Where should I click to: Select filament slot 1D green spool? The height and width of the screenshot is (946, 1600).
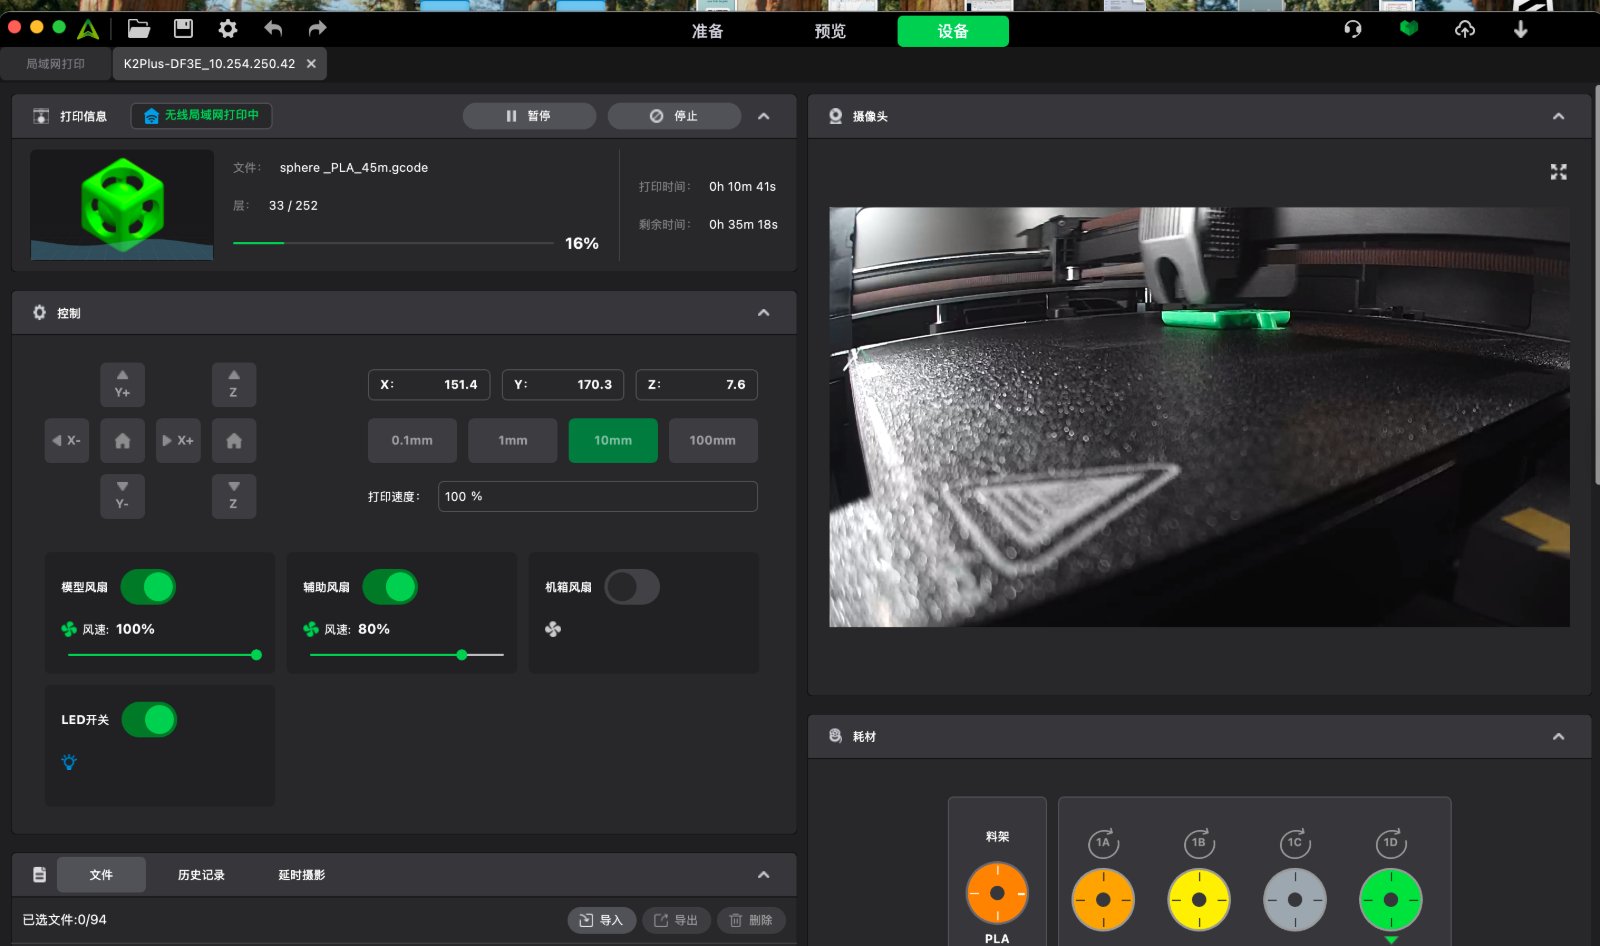(x=1391, y=899)
